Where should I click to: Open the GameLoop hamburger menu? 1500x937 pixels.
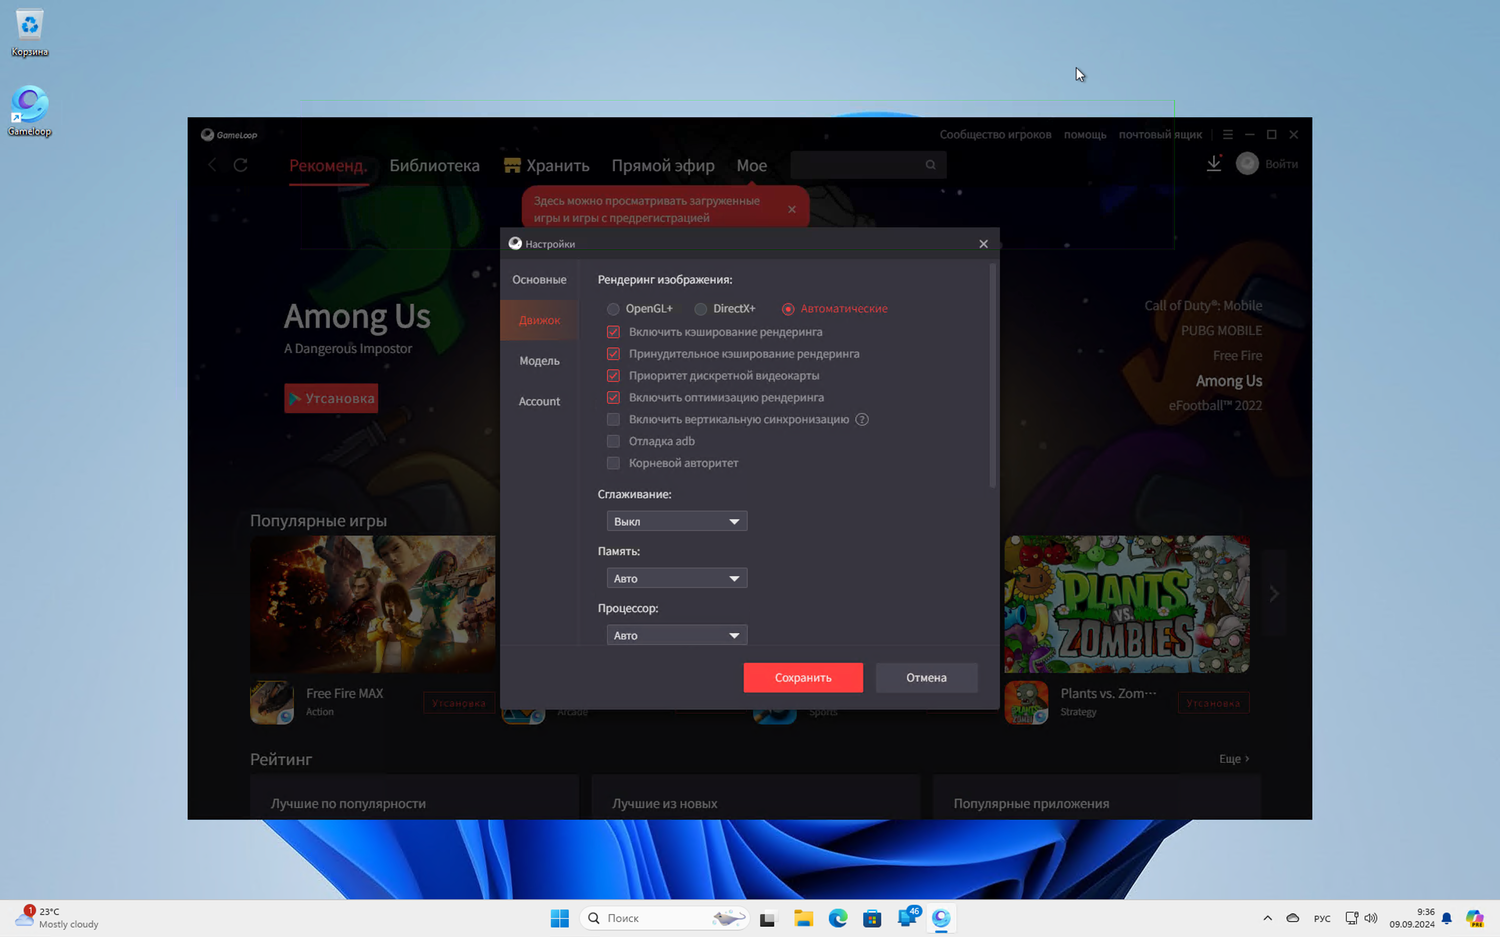click(1228, 134)
